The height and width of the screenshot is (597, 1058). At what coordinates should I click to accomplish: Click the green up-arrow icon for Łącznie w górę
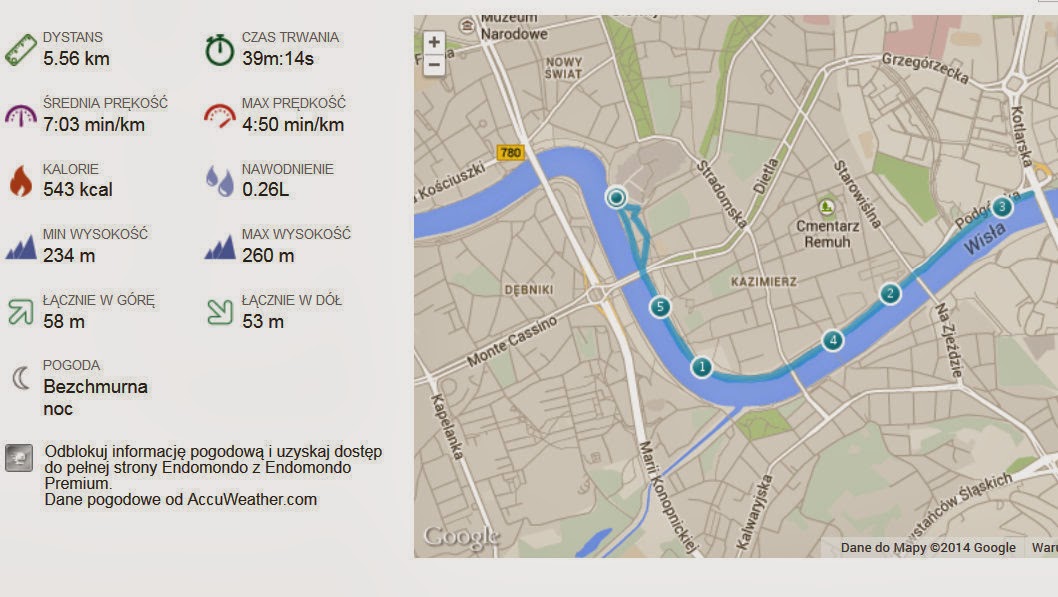20,311
